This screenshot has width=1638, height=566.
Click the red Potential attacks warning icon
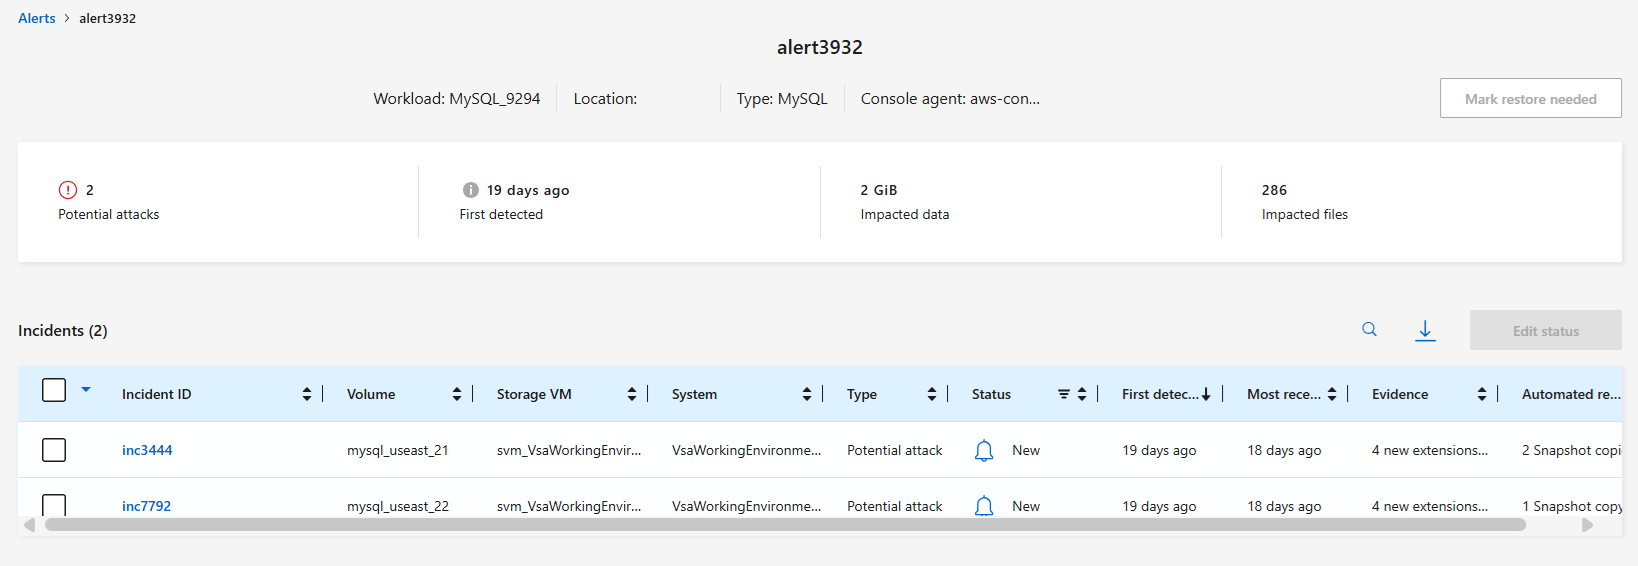click(68, 190)
